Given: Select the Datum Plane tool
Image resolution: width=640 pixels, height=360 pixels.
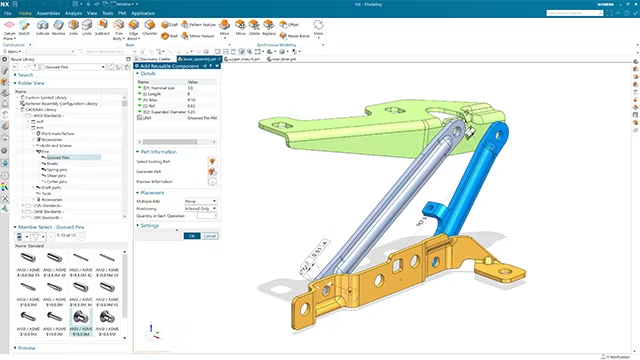Looking at the screenshot, I should (9, 29).
